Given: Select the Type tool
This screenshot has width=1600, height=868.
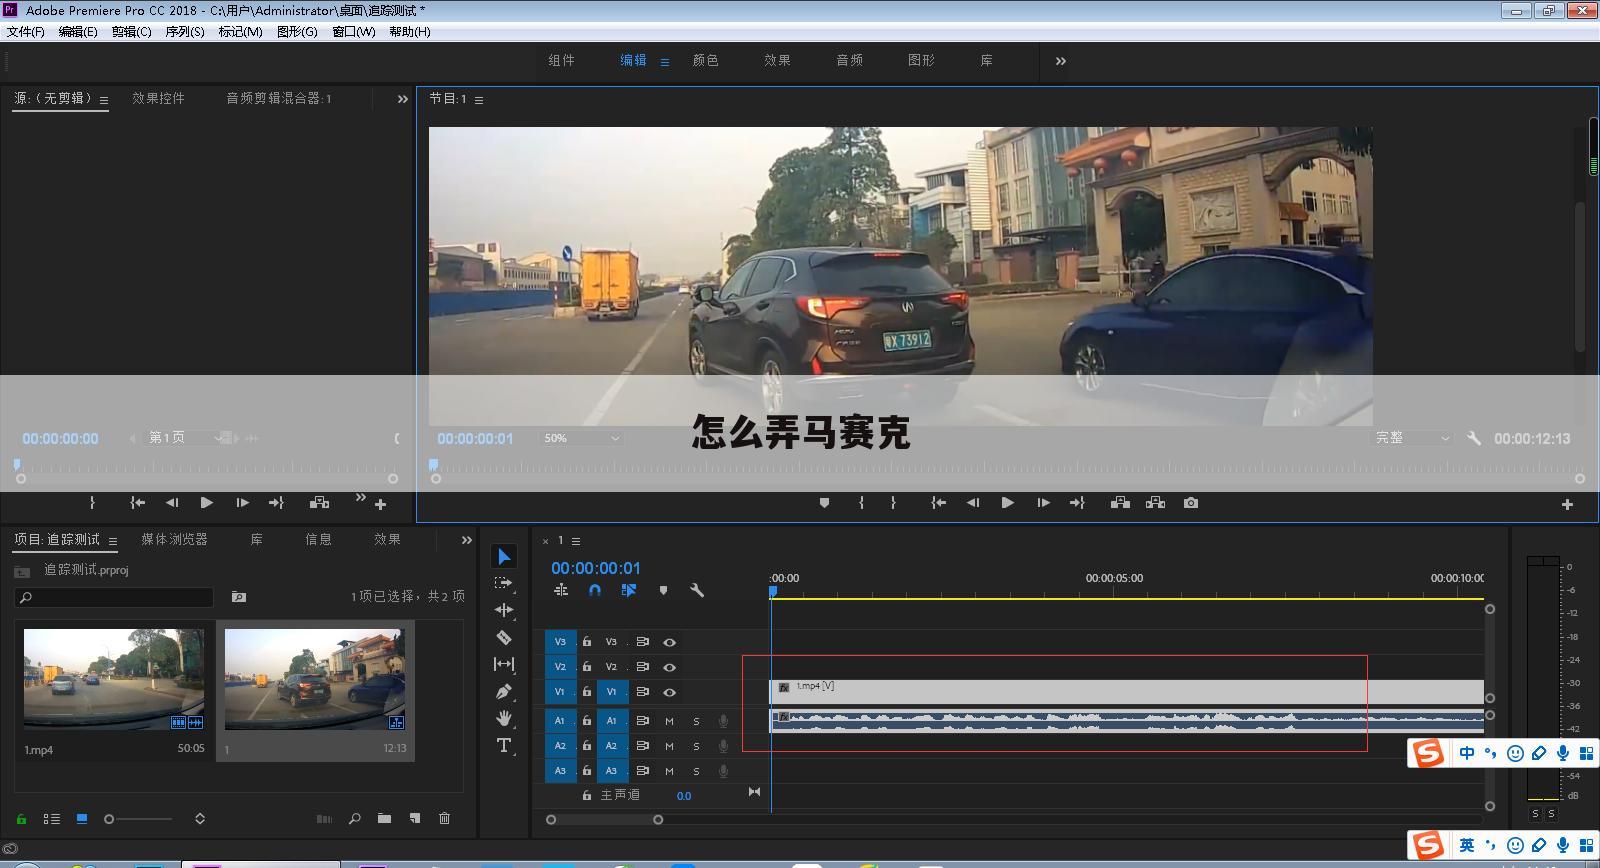Looking at the screenshot, I should [504, 745].
